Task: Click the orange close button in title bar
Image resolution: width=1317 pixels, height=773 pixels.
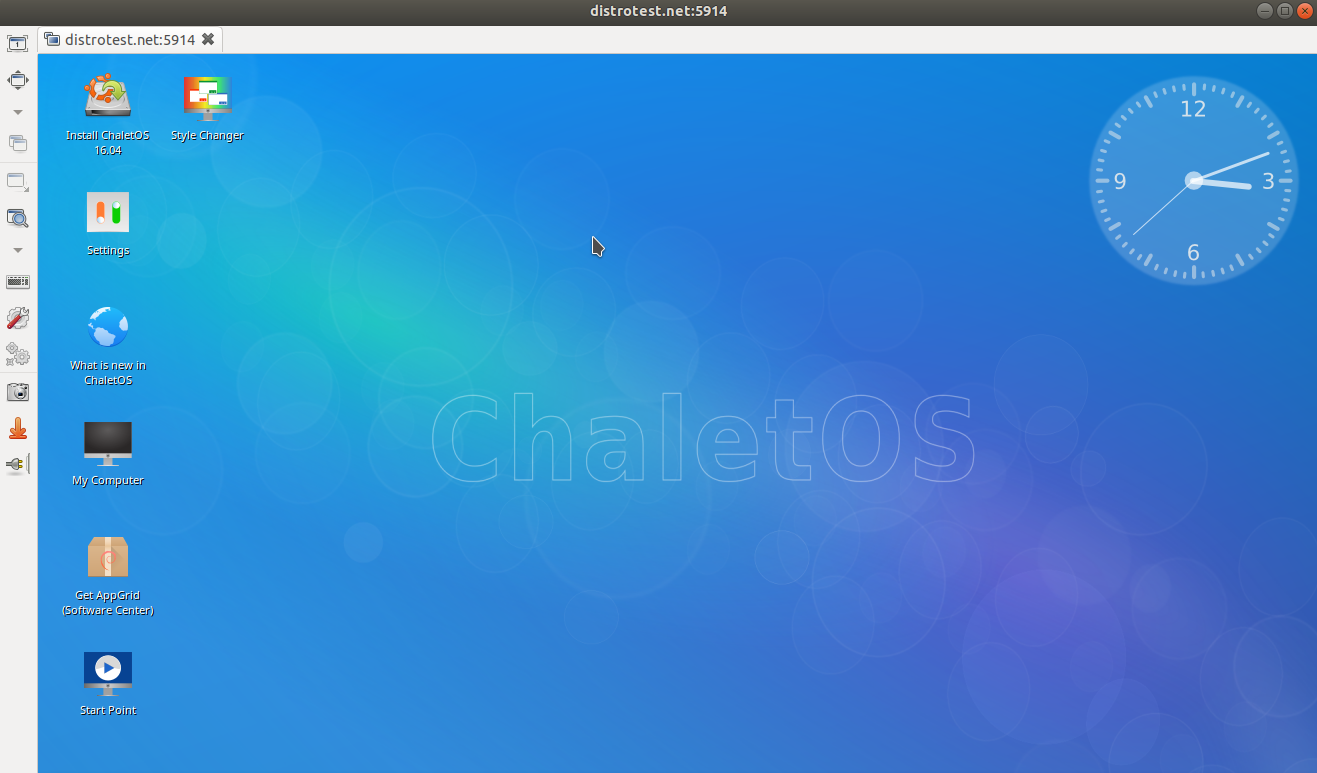Action: 1304,11
